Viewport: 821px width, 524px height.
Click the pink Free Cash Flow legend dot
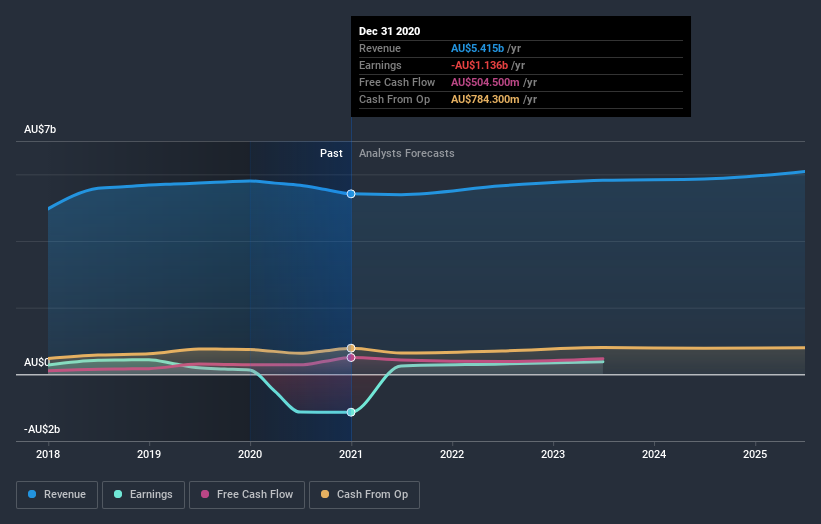point(205,494)
